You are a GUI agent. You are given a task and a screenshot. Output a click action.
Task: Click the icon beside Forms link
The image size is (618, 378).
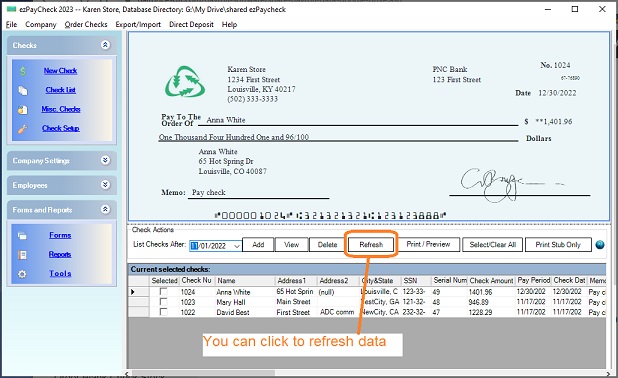[x=22, y=236]
